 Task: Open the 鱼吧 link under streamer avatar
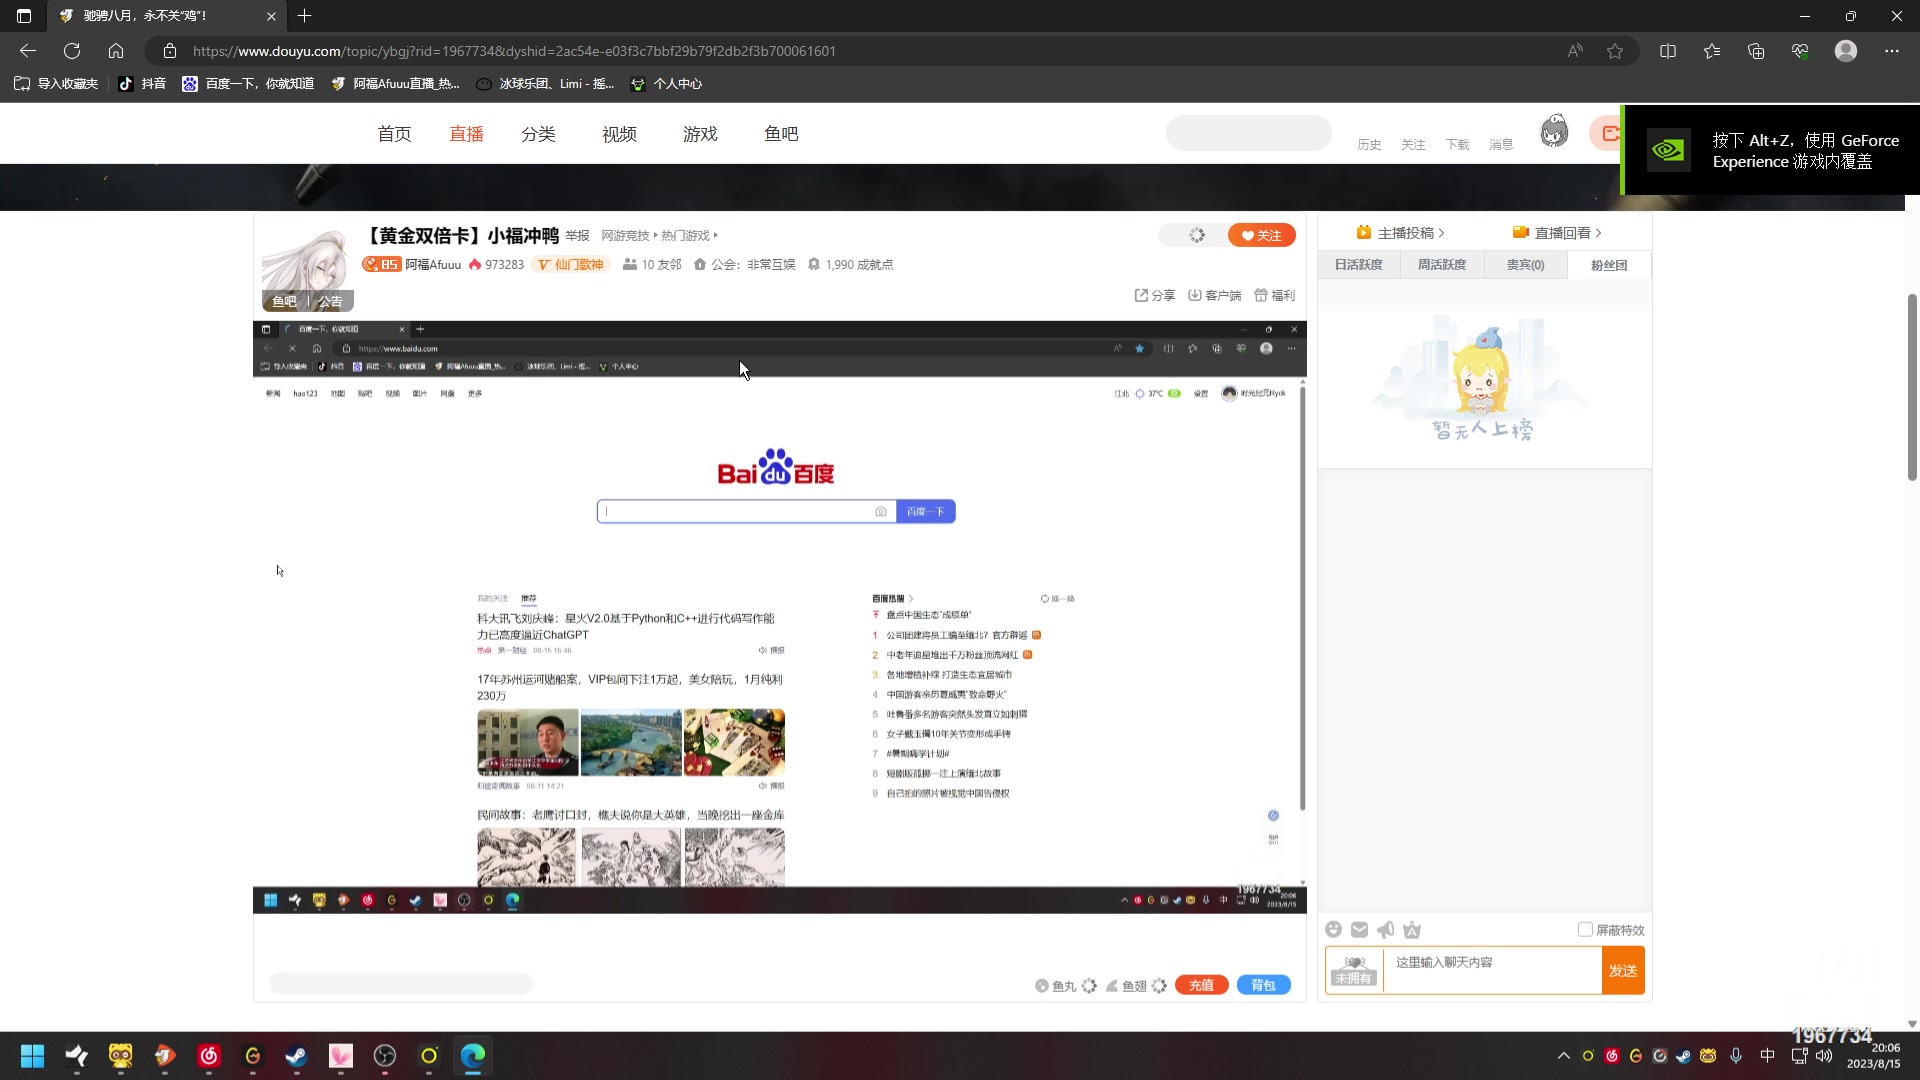pyautogui.click(x=284, y=301)
